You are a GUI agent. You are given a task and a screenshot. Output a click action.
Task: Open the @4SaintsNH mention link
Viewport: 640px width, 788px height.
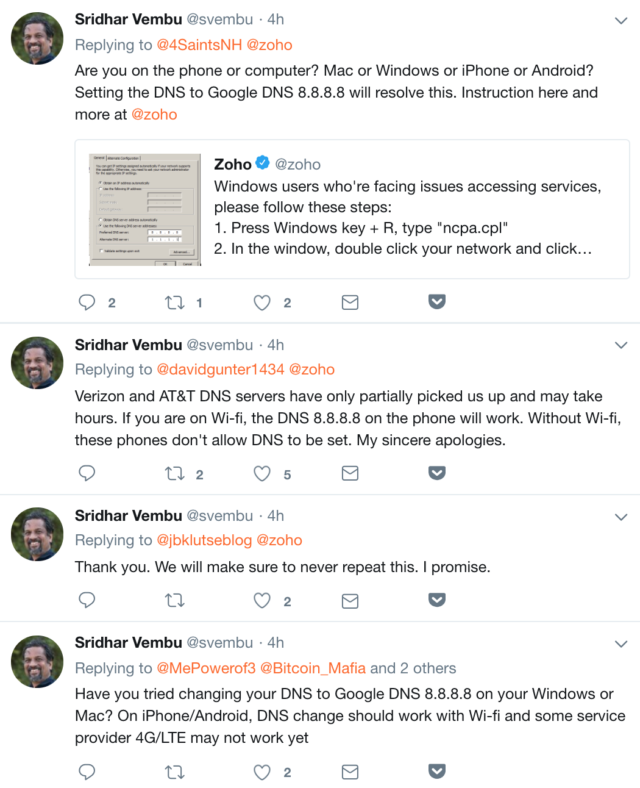197,45
